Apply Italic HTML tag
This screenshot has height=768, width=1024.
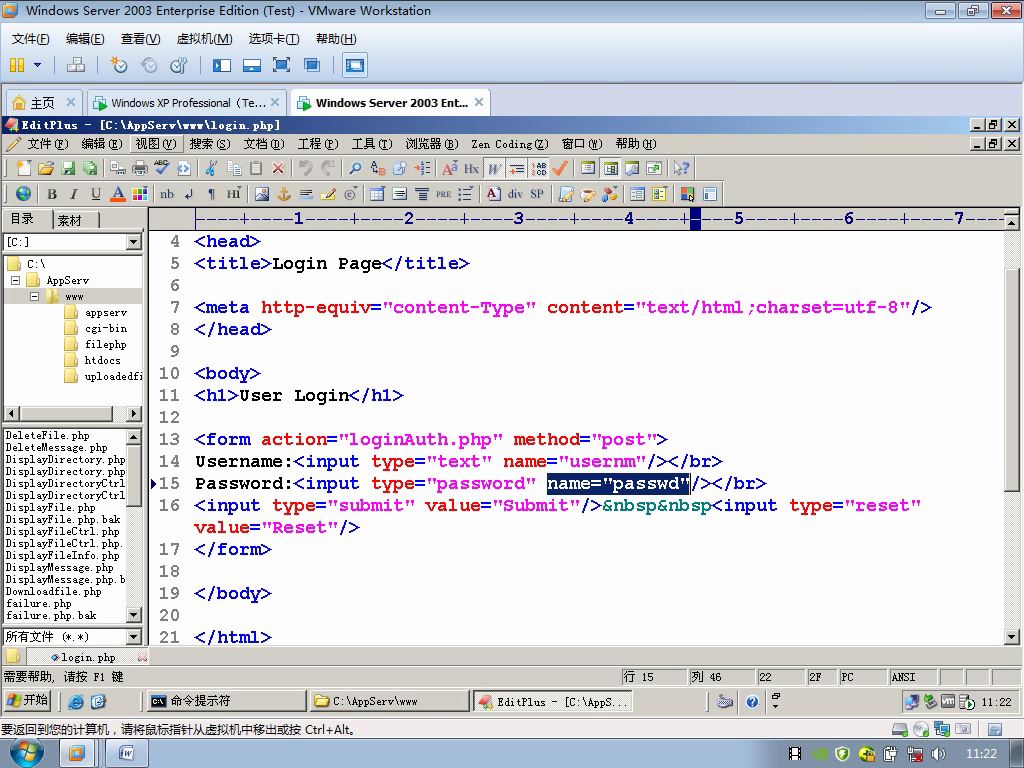pos(74,194)
